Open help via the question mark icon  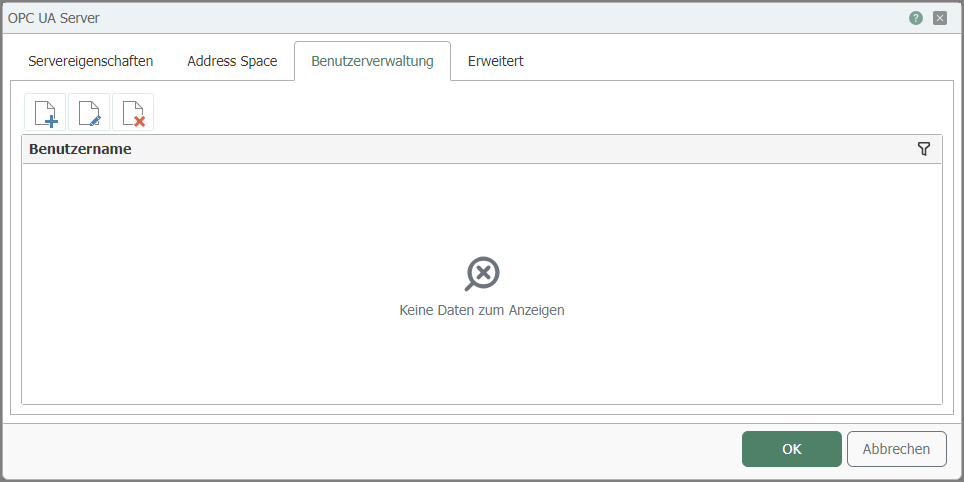(916, 18)
